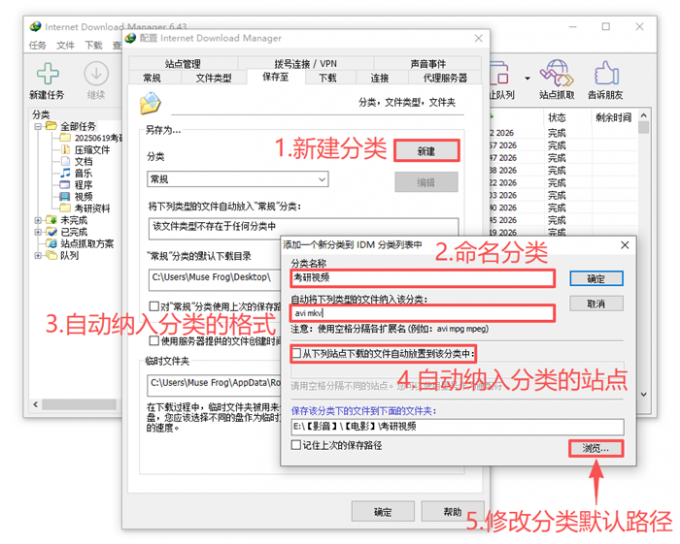Image resolution: width=680 pixels, height=544 pixels.
Task: Click 确定 at bottom of configuration dialog
Action: (382, 511)
